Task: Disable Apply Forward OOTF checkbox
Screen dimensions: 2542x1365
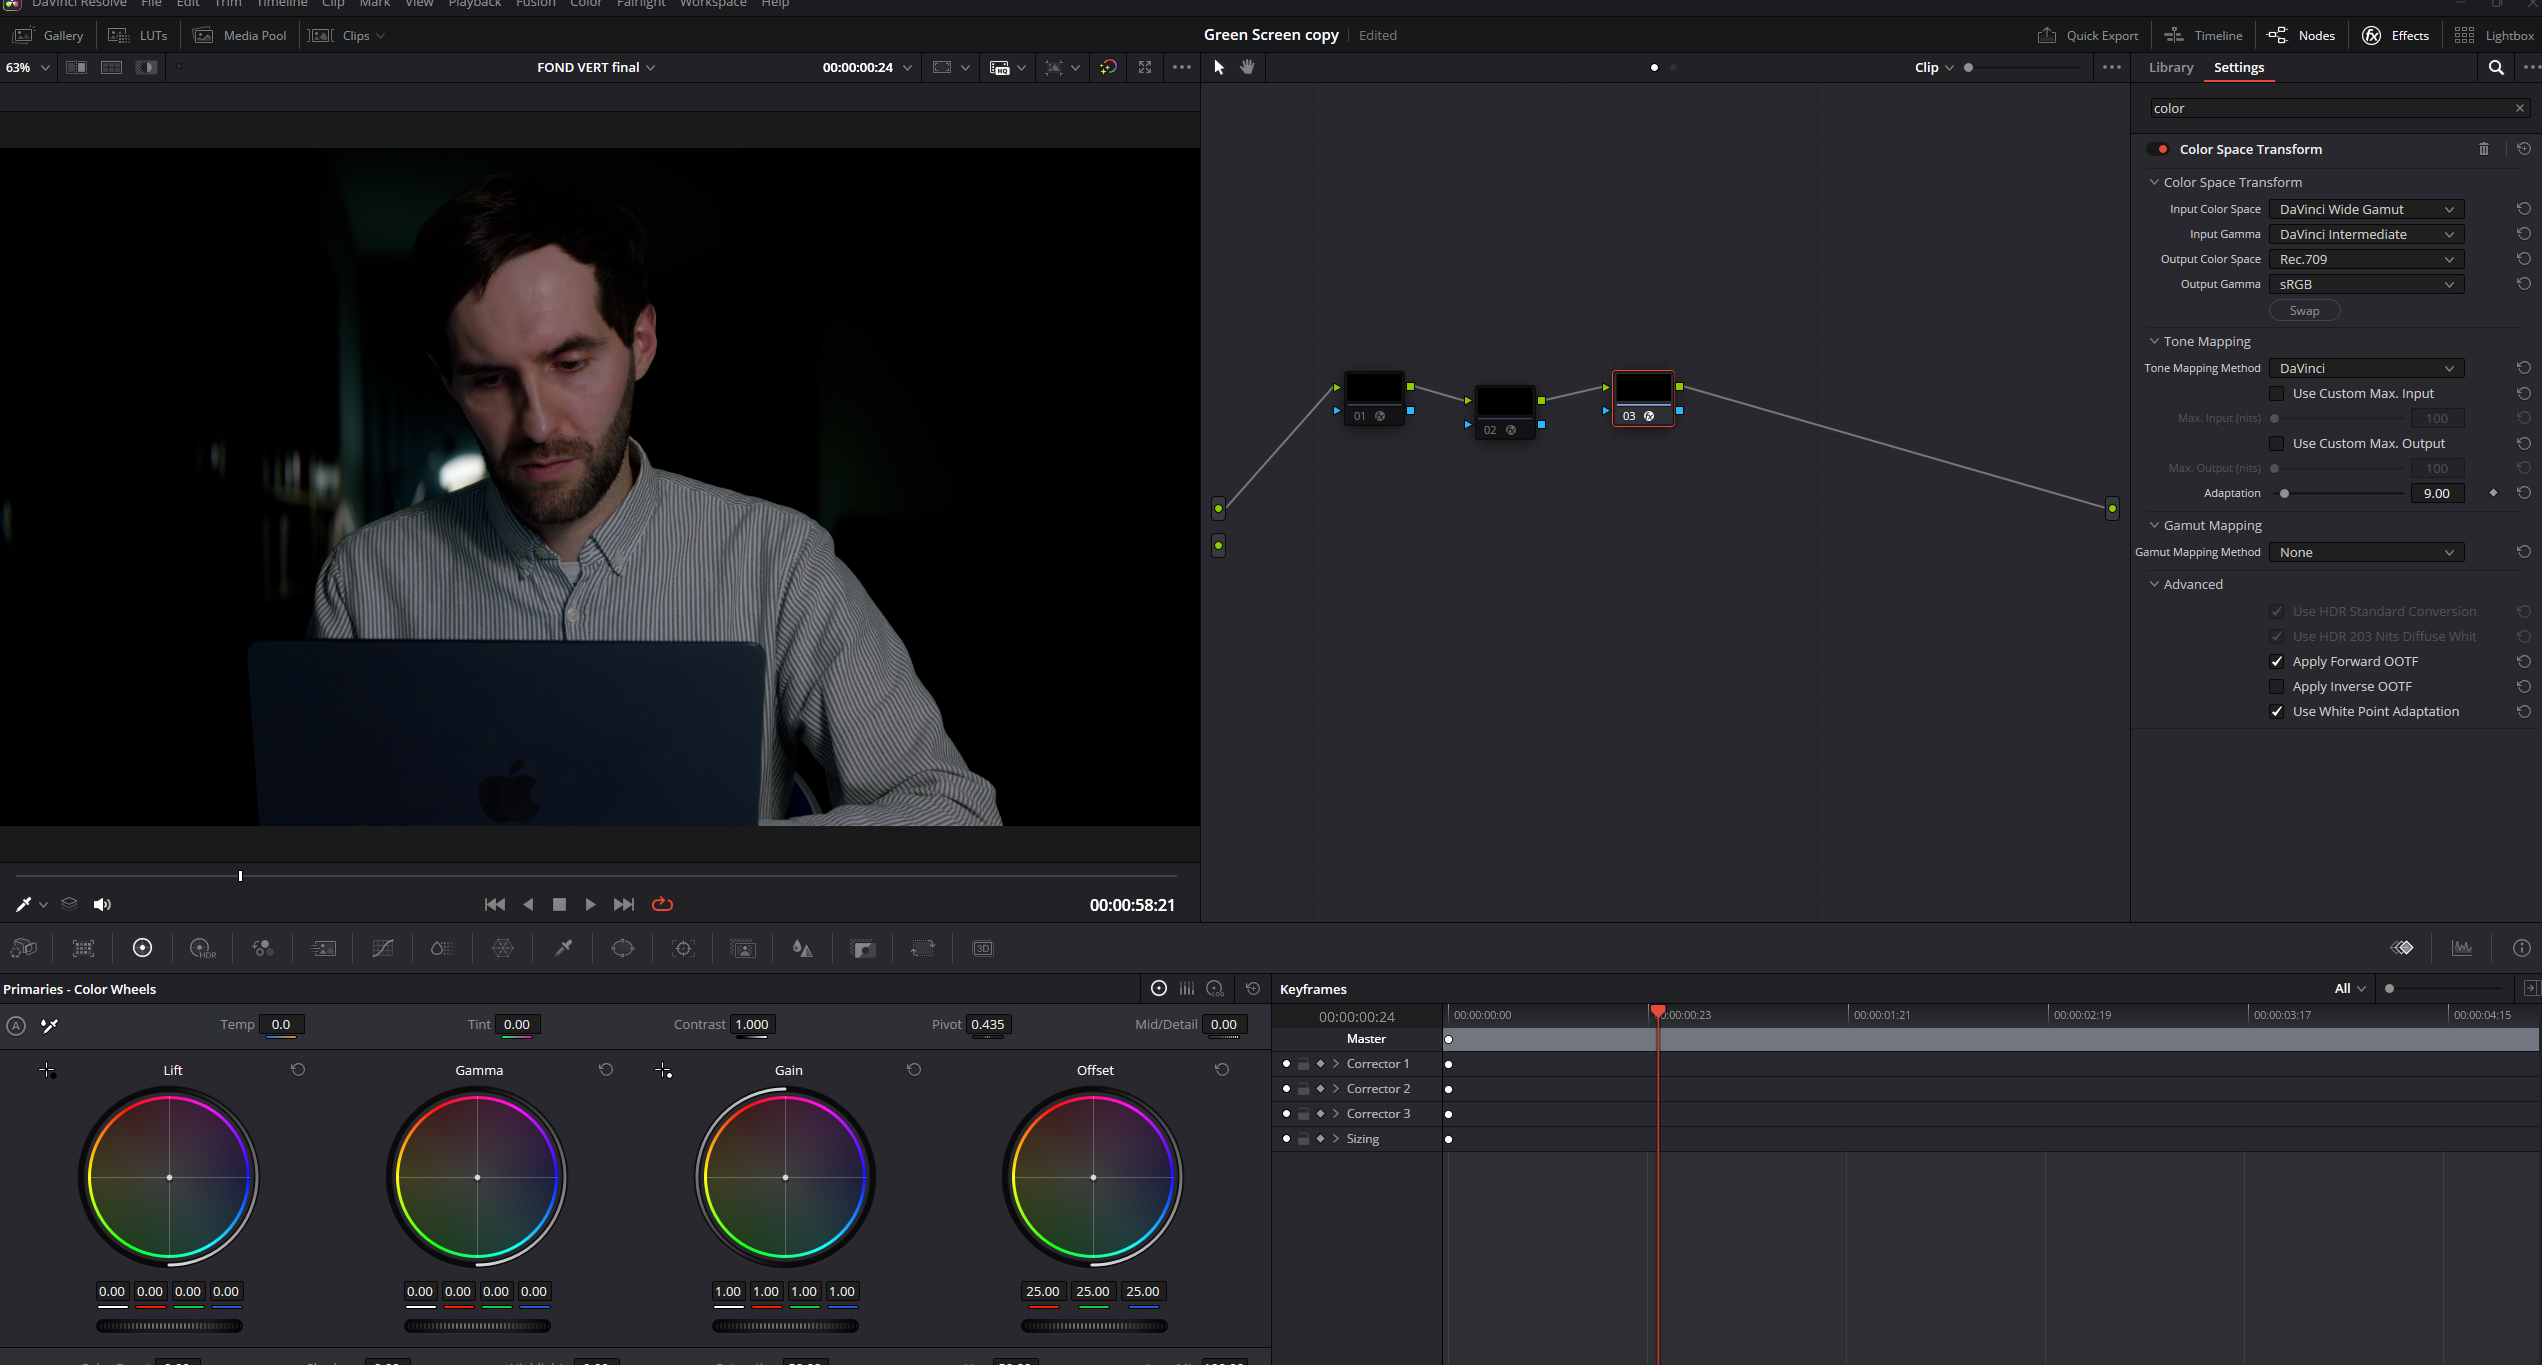Action: [x=2277, y=662]
